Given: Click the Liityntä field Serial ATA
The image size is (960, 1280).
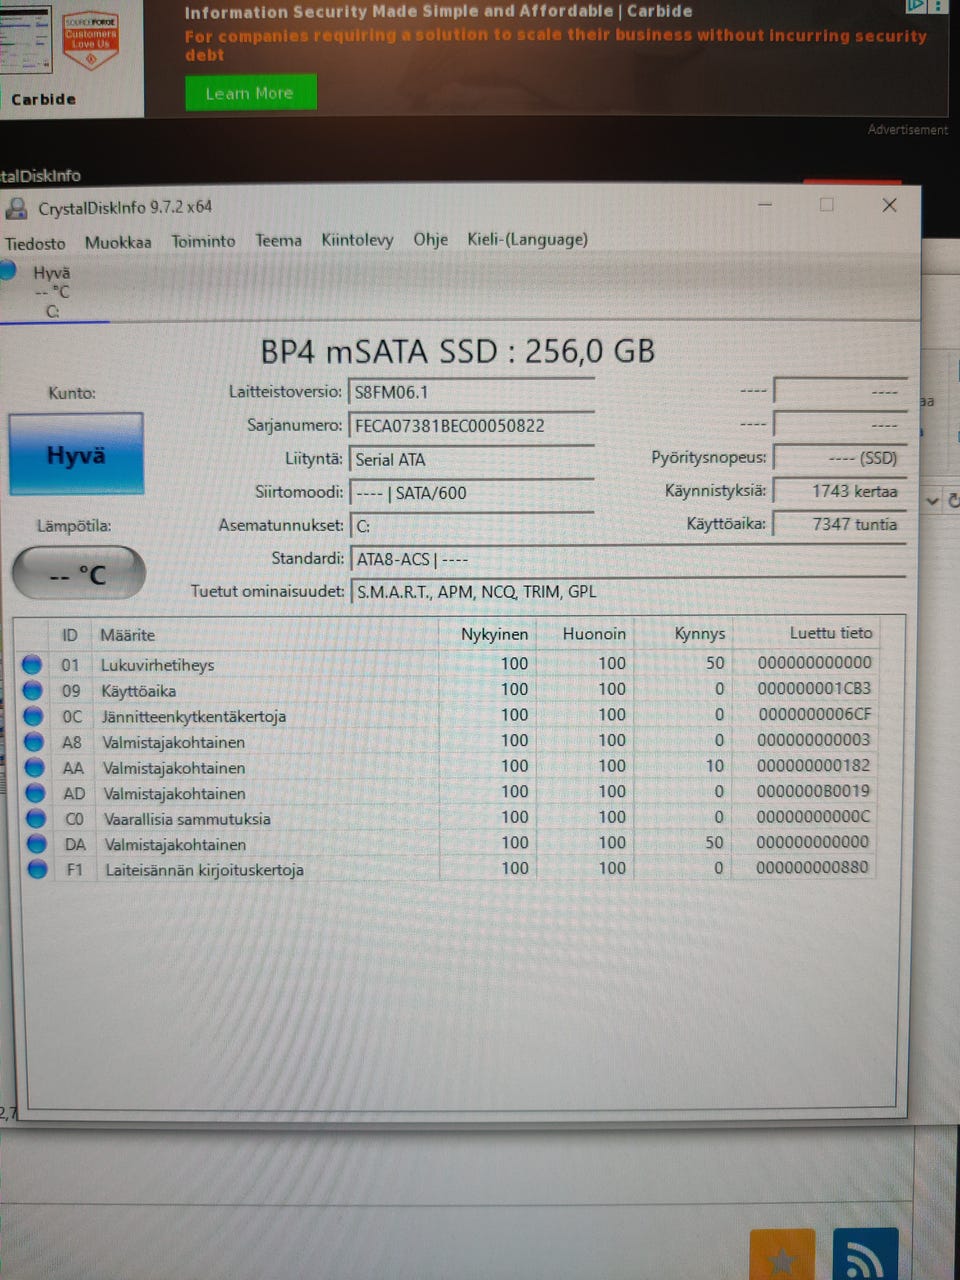Looking at the screenshot, I should [471, 459].
